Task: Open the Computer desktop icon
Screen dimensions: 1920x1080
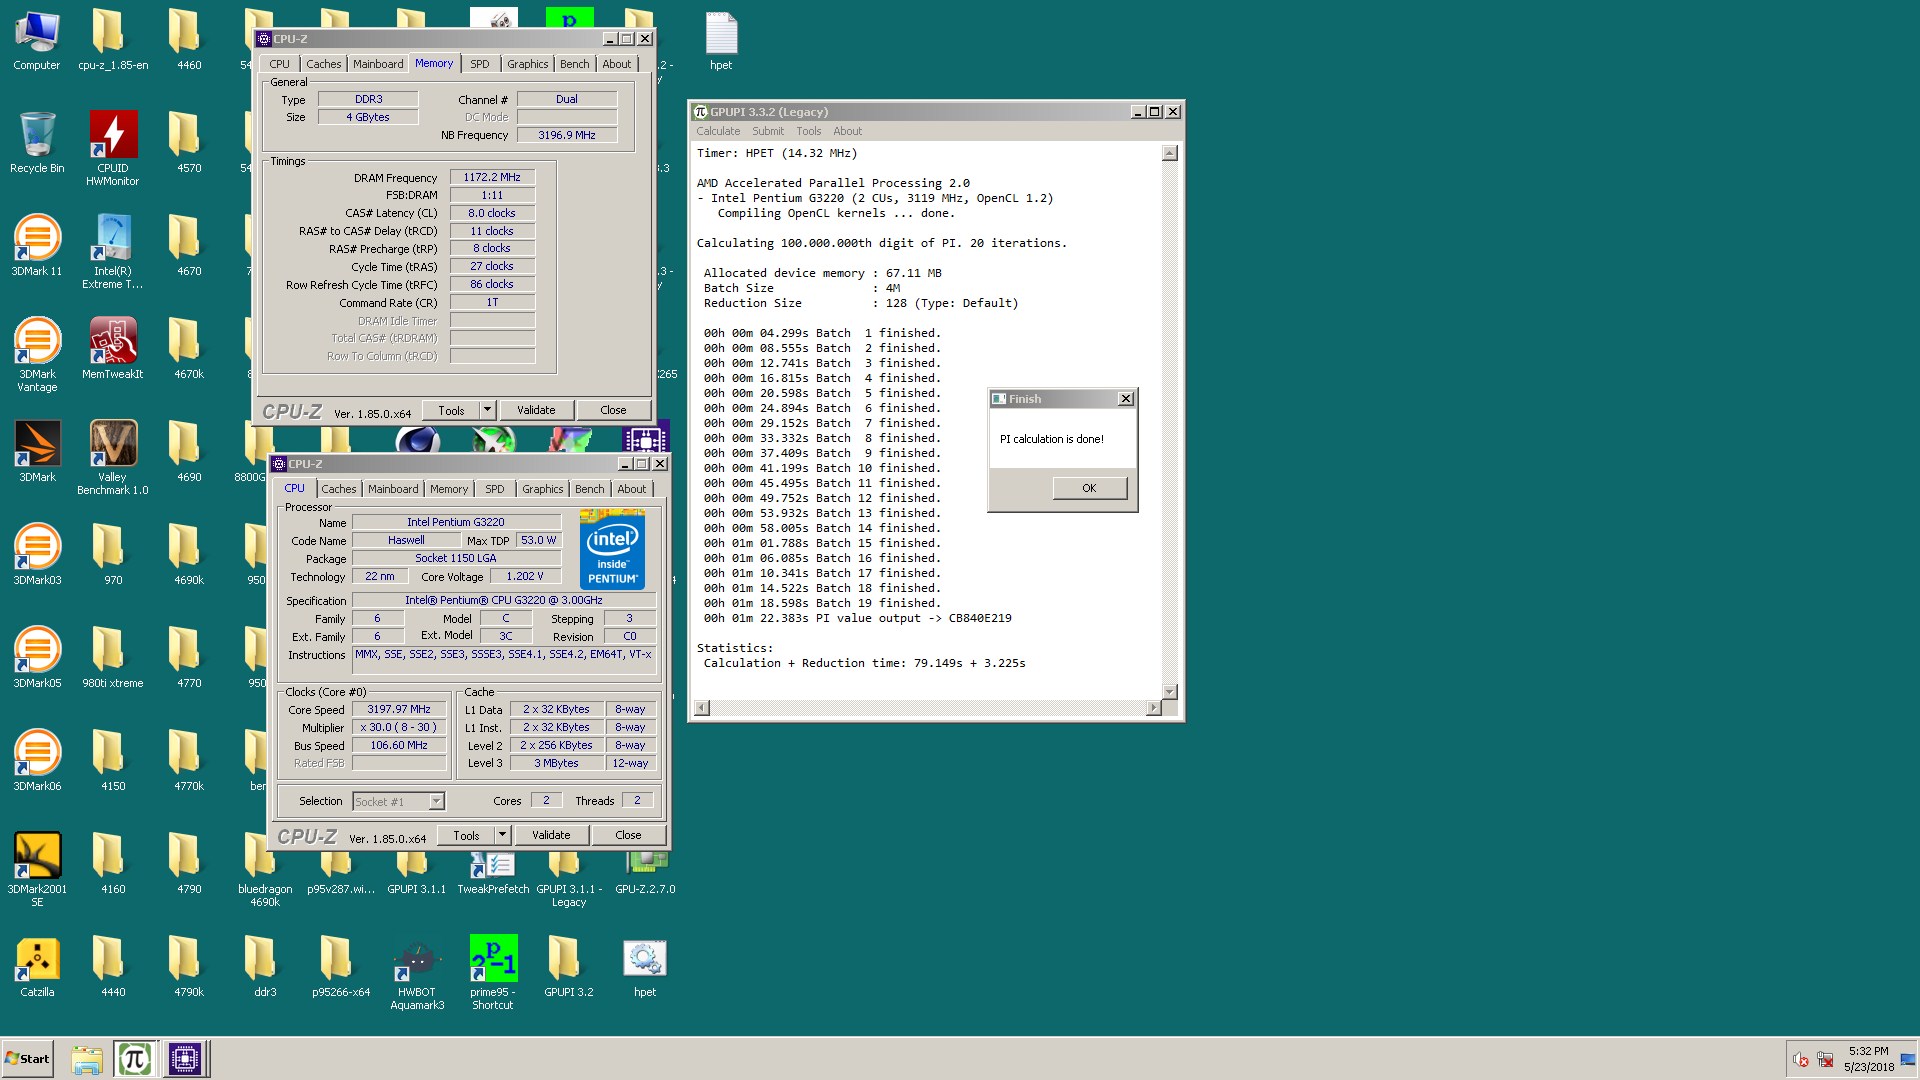Action: (x=37, y=40)
